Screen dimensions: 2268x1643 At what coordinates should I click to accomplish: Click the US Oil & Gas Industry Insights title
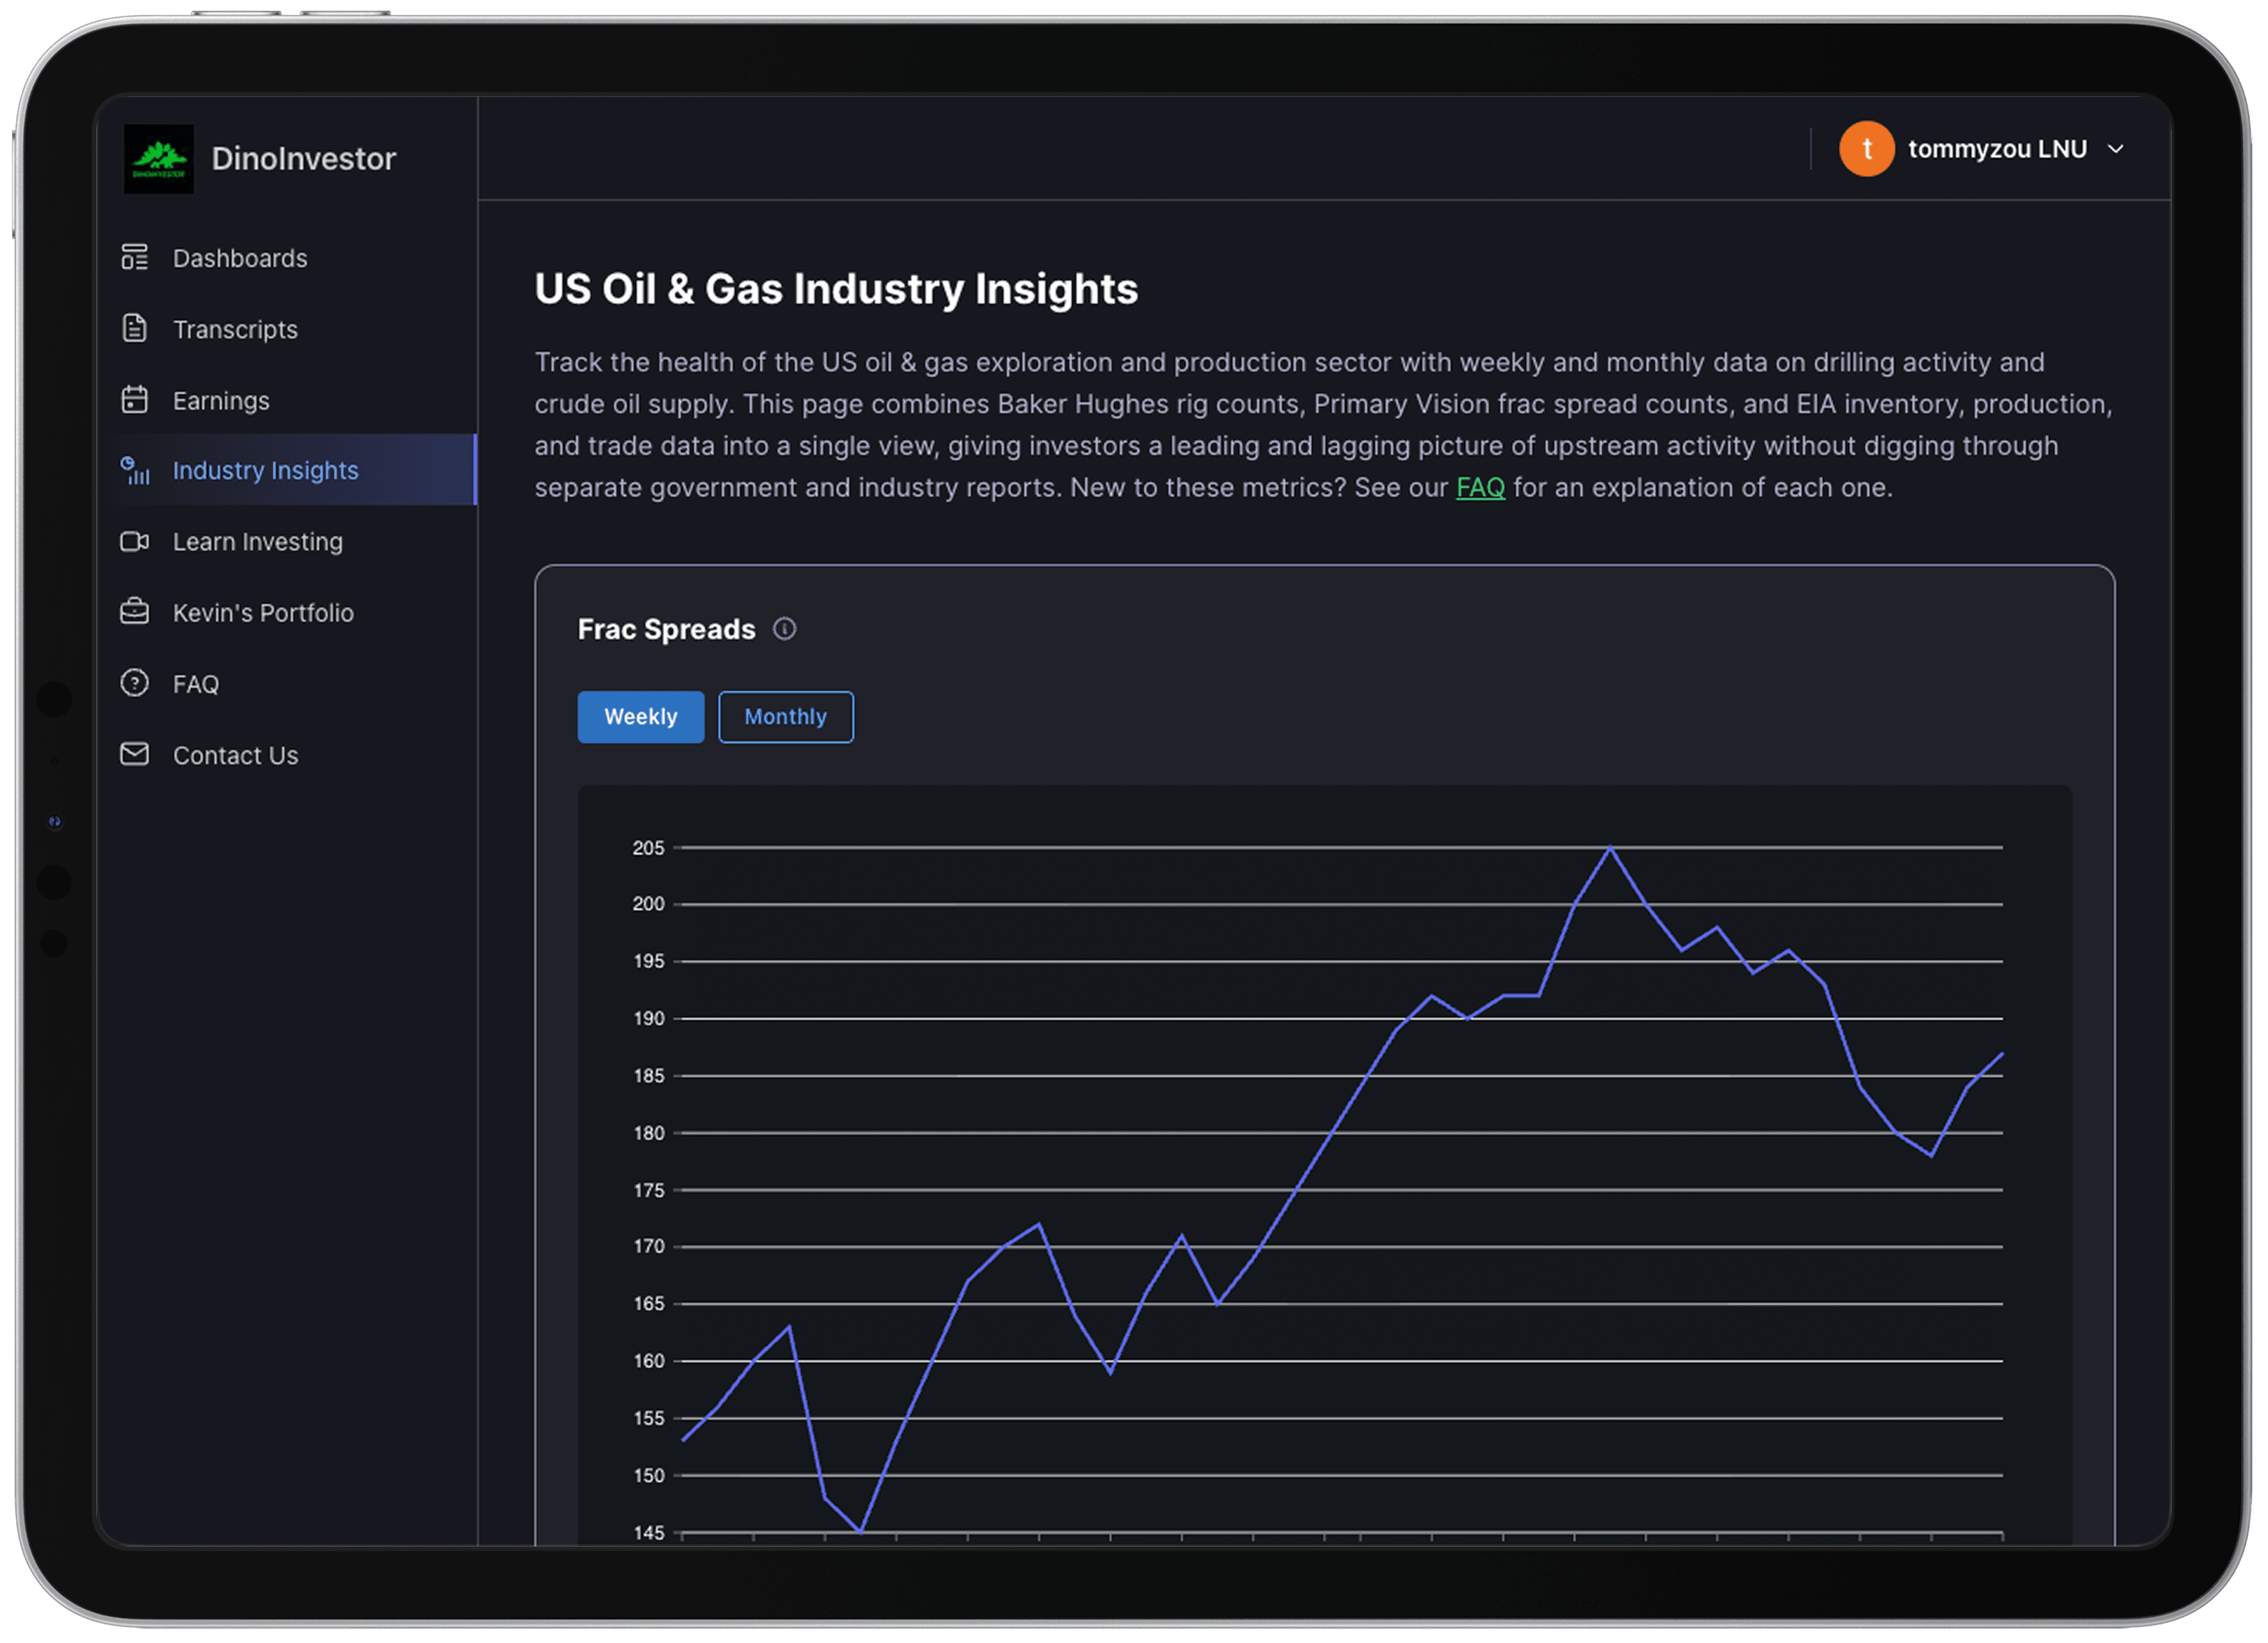pos(837,289)
